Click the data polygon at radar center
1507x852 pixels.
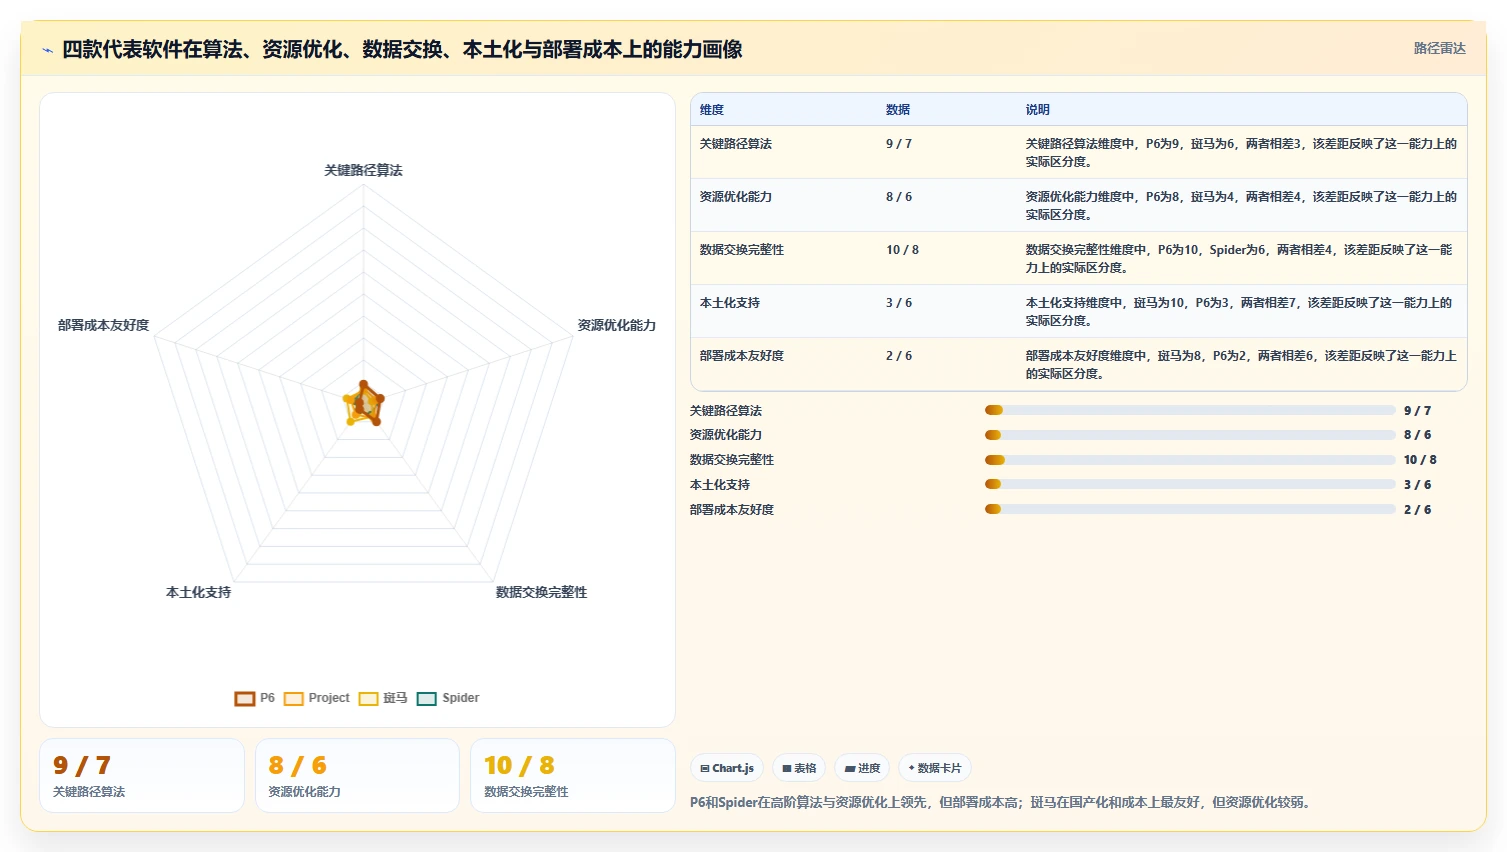tap(364, 405)
